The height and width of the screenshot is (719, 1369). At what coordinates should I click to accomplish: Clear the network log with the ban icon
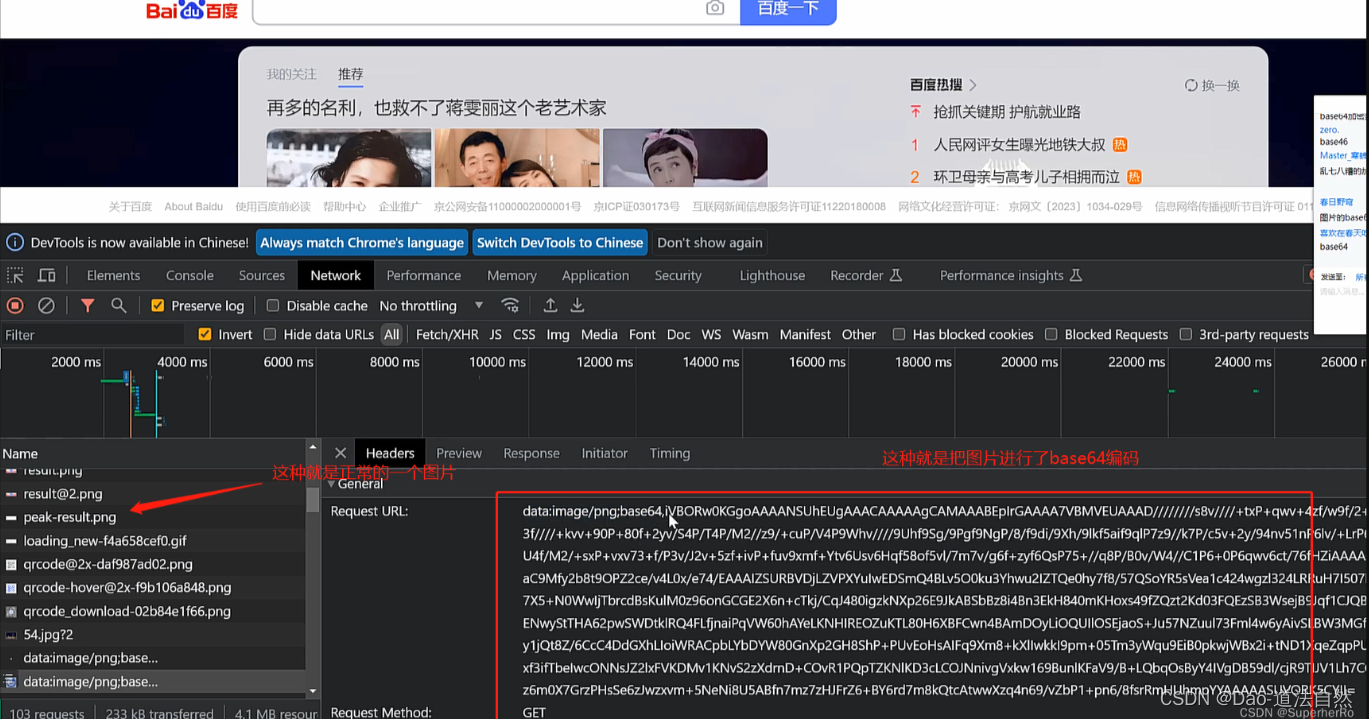[45, 305]
